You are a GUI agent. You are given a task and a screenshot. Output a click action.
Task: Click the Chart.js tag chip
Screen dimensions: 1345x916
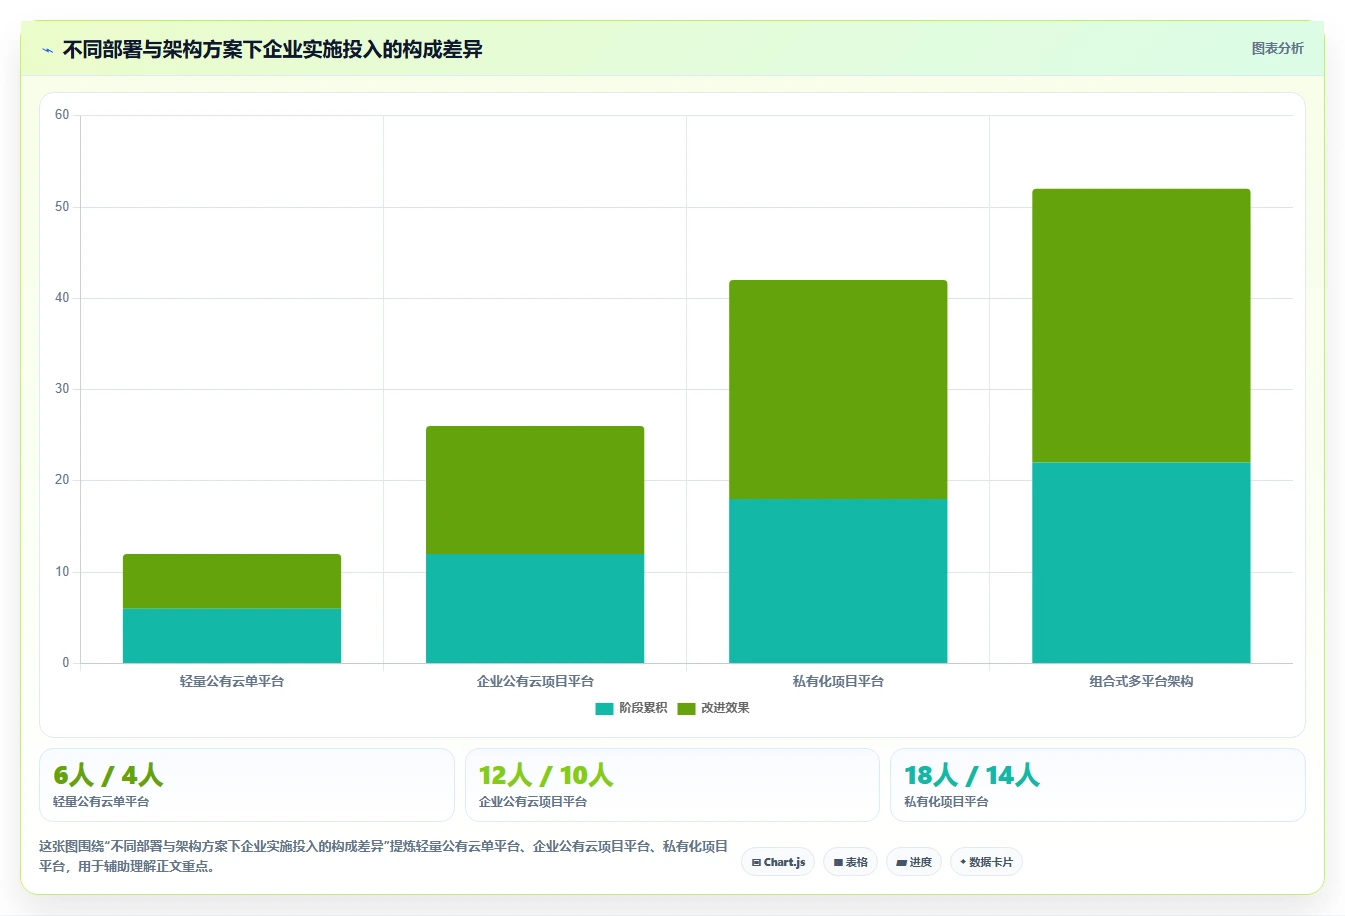[x=778, y=862]
